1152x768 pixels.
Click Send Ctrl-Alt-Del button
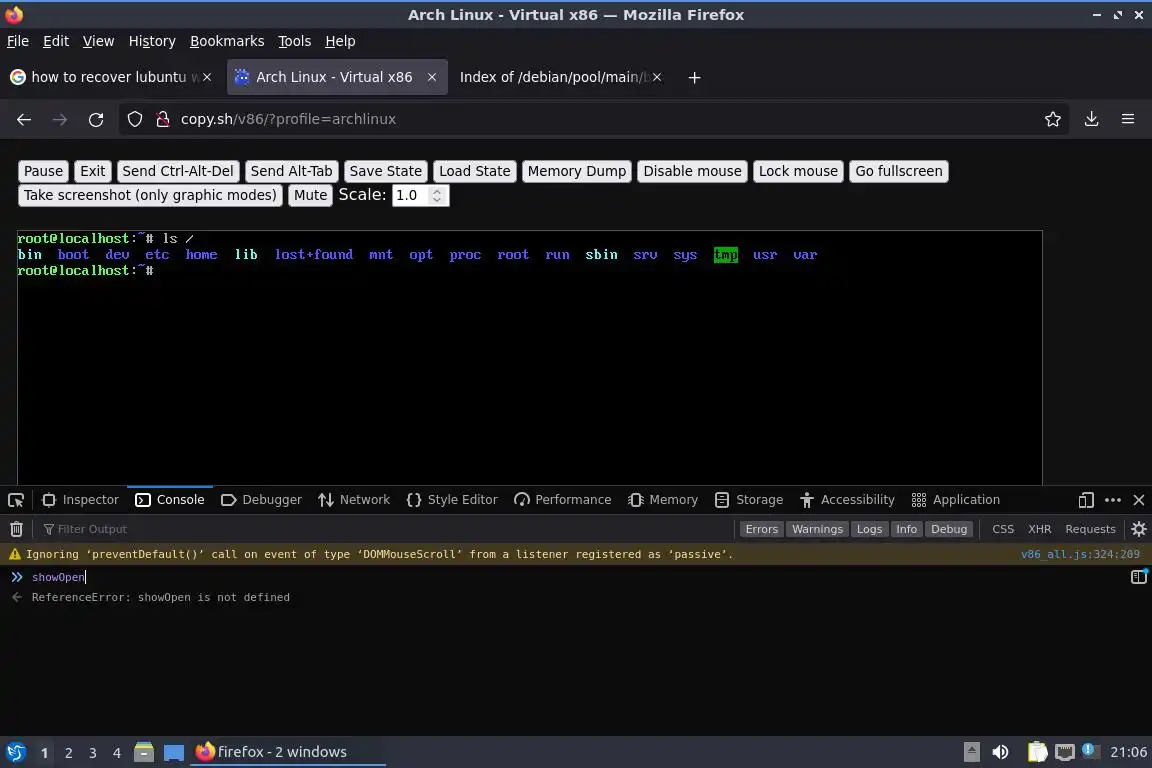pyautogui.click(x=178, y=171)
